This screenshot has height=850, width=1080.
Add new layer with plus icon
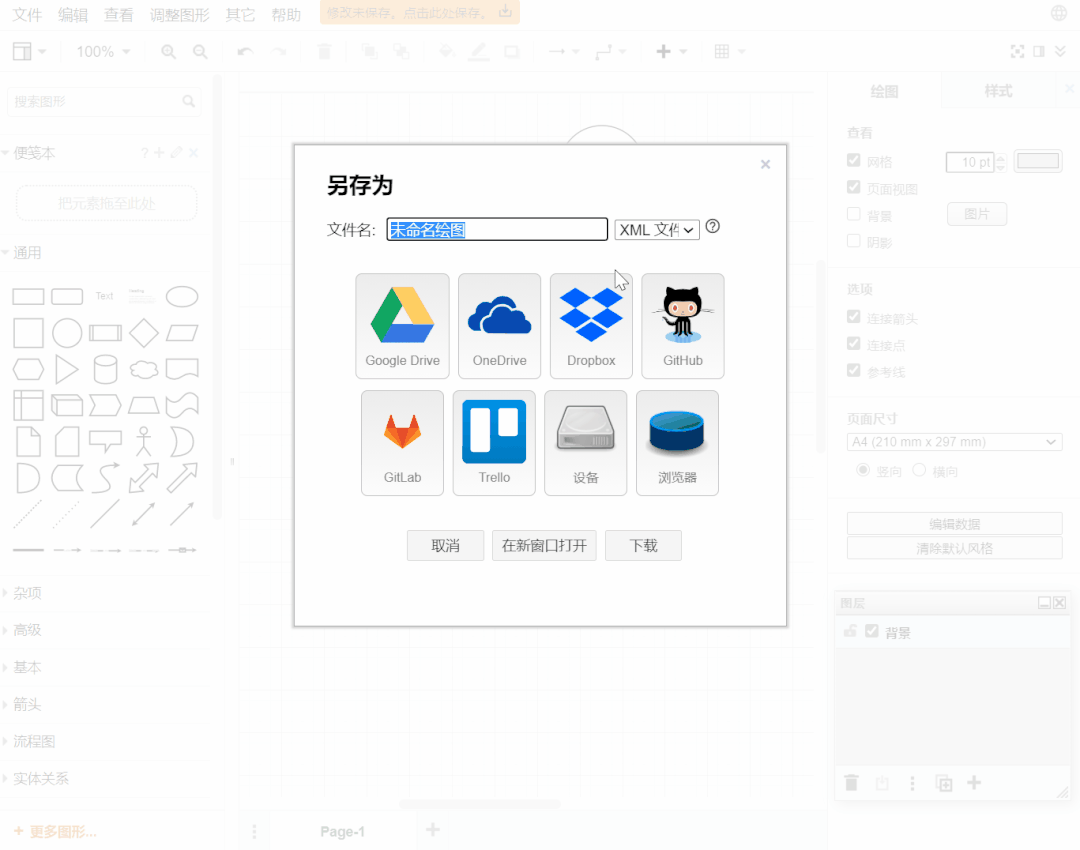tap(974, 782)
